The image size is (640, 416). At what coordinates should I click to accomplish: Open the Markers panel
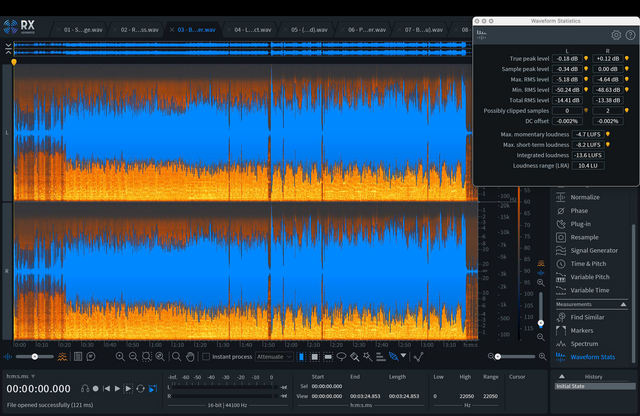click(x=584, y=330)
